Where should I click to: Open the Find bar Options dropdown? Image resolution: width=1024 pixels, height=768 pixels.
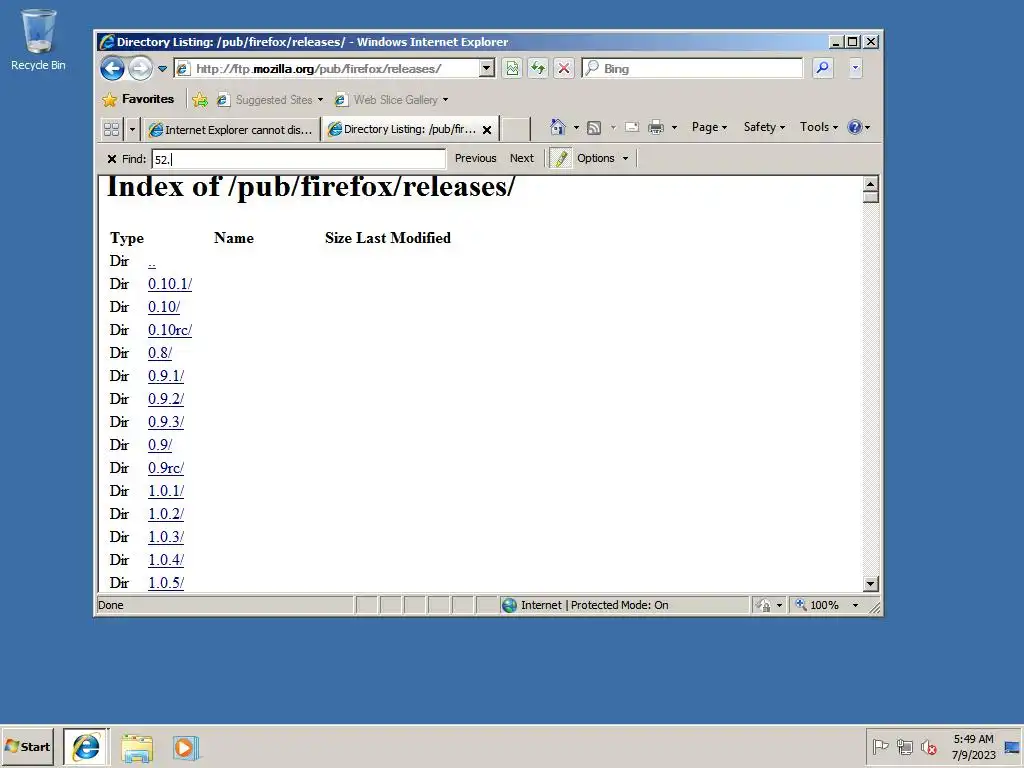pyautogui.click(x=602, y=158)
